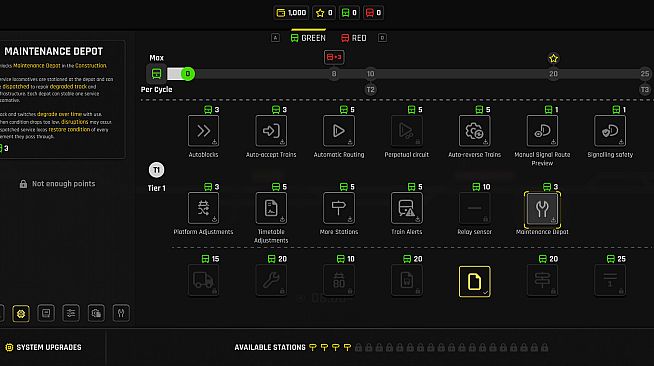Screen dimensions: 654x366
Task: Choose the Platform Adjustments upgrade
Action: coord(204,208)
